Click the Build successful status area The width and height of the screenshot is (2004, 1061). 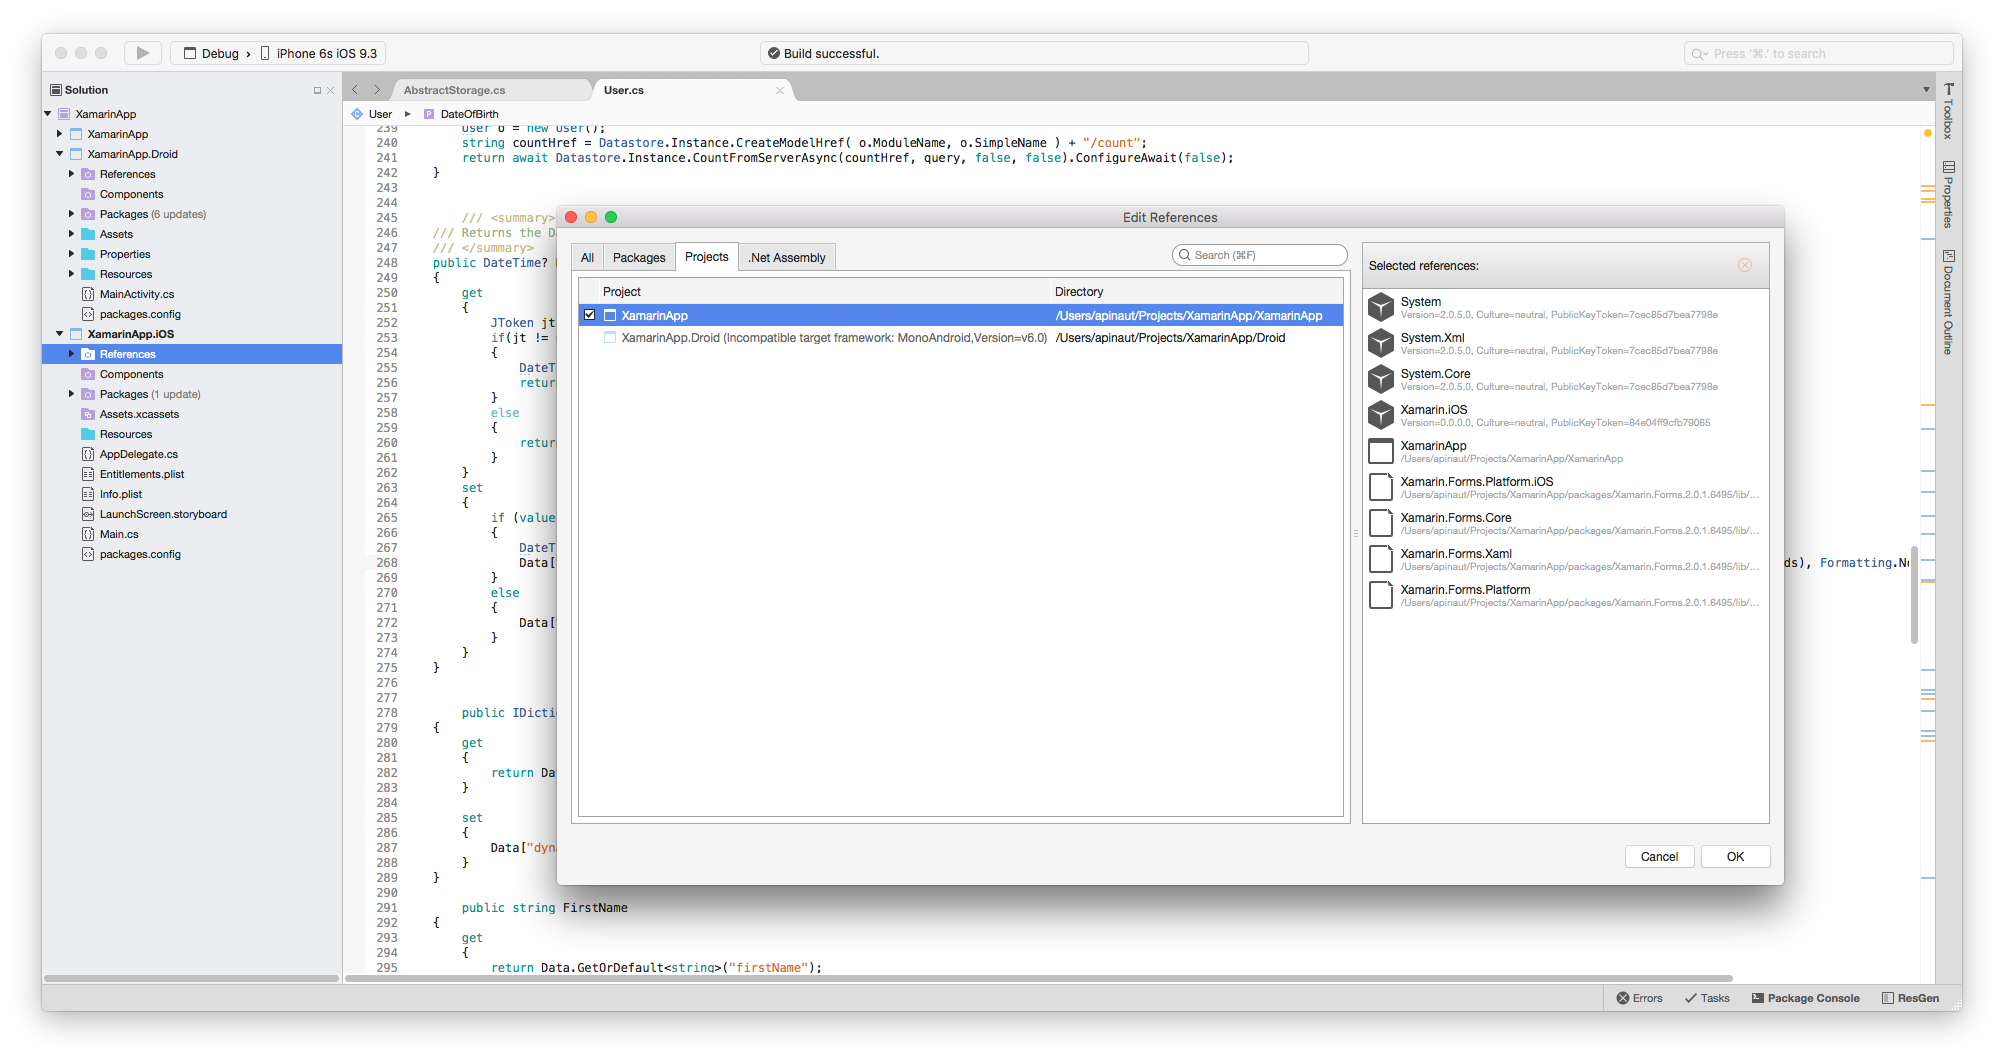tap(1034, 53)
